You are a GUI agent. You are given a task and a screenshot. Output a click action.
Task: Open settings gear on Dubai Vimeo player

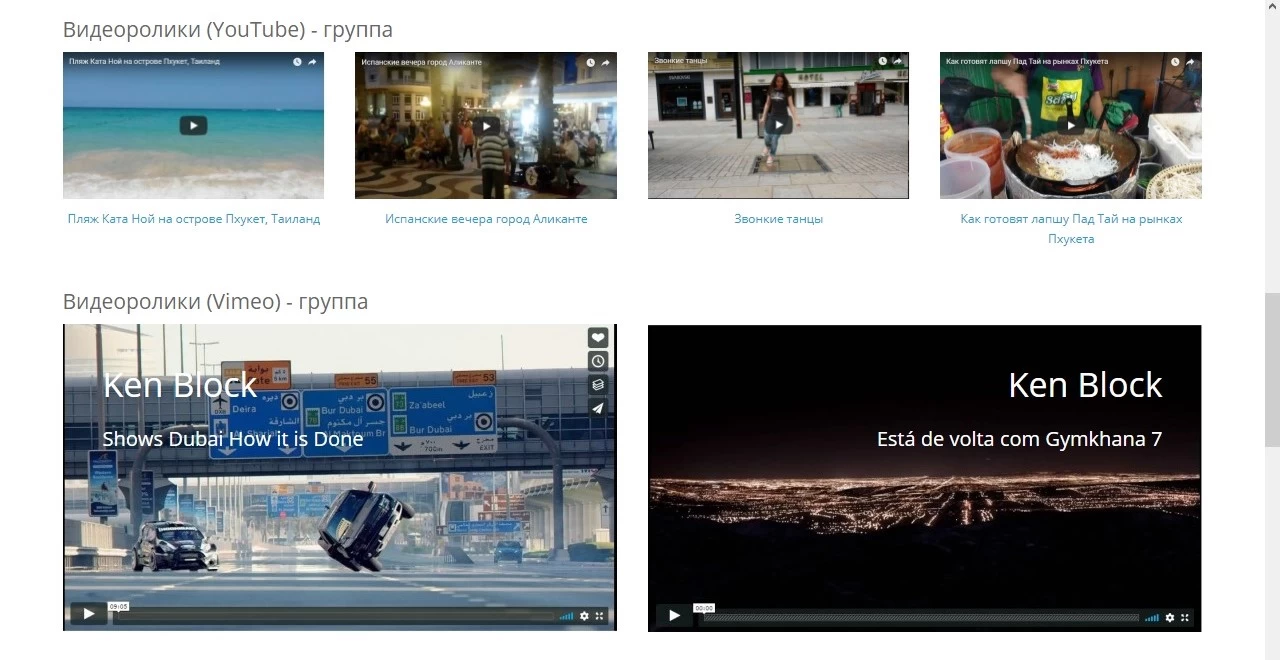click(x=584, y=616)
